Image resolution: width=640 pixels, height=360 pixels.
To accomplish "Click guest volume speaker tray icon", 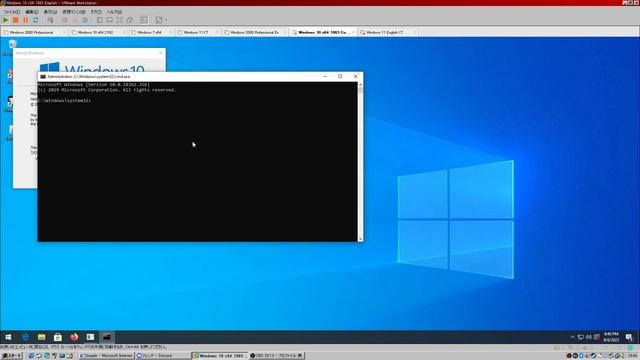I will [x=589, y=337].
